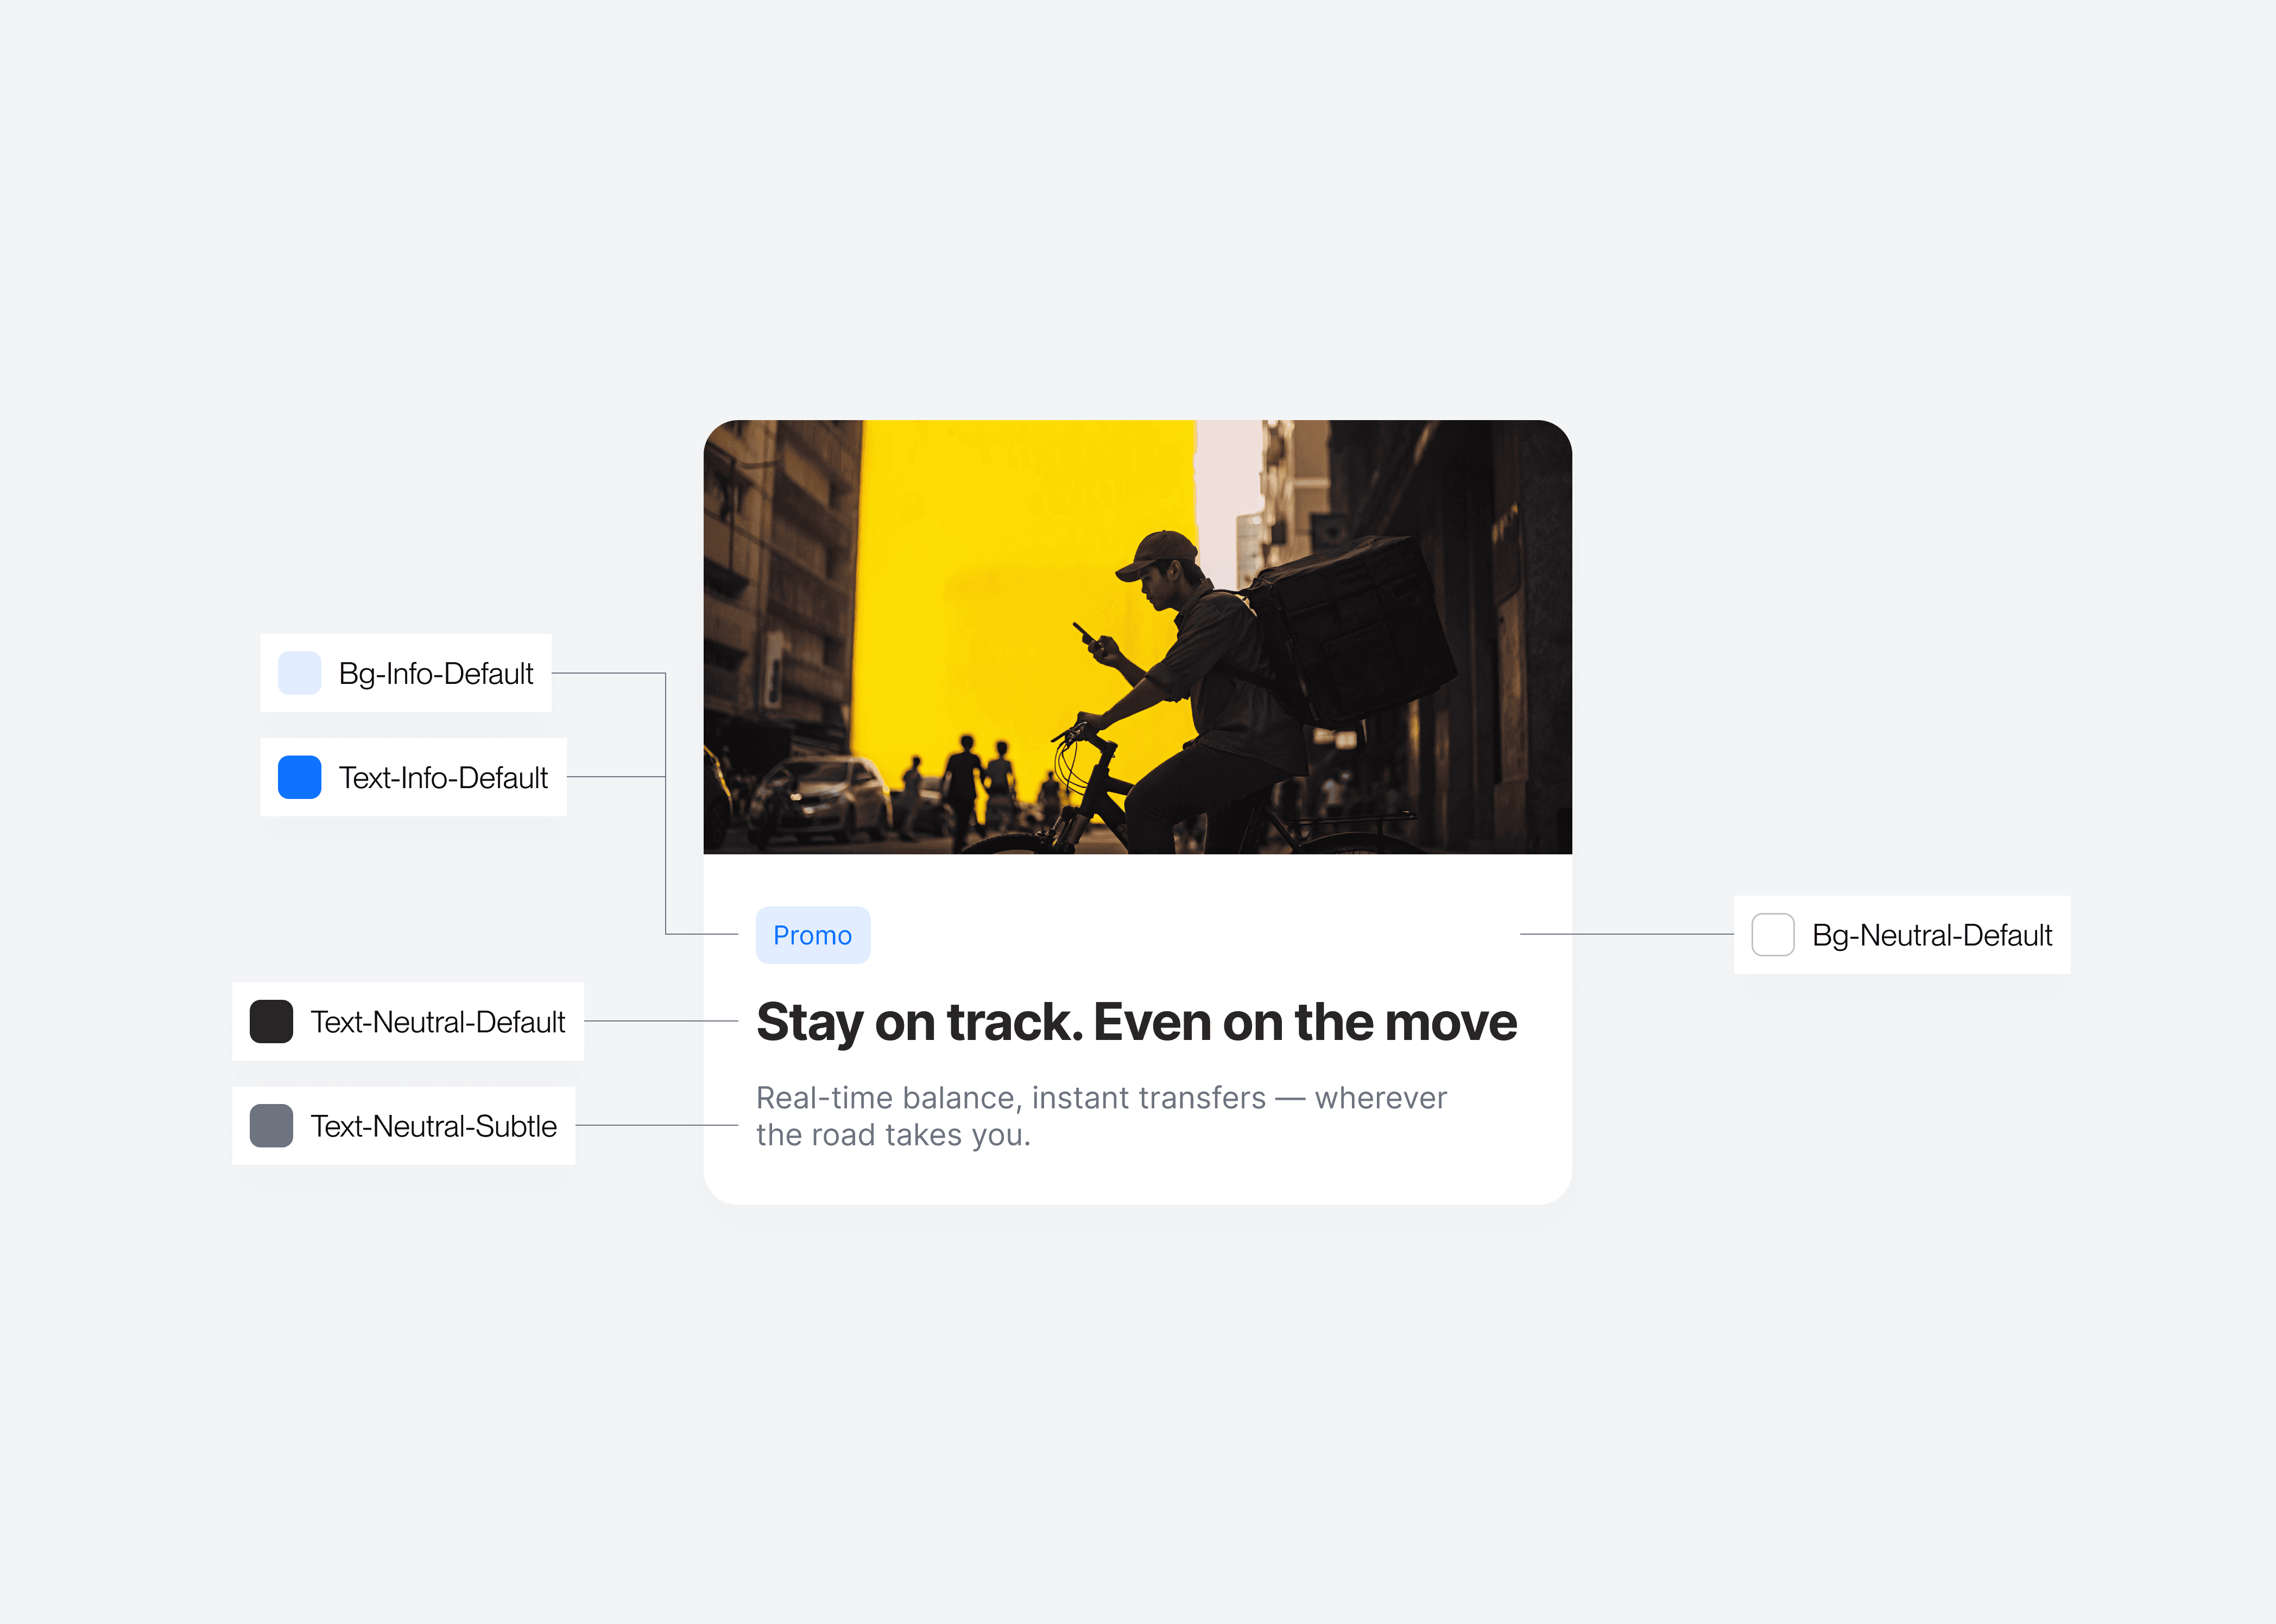Select the Bg-Info-Default label text
The width and height of the screenshot is (2276, 1624).
click(436, 673)
